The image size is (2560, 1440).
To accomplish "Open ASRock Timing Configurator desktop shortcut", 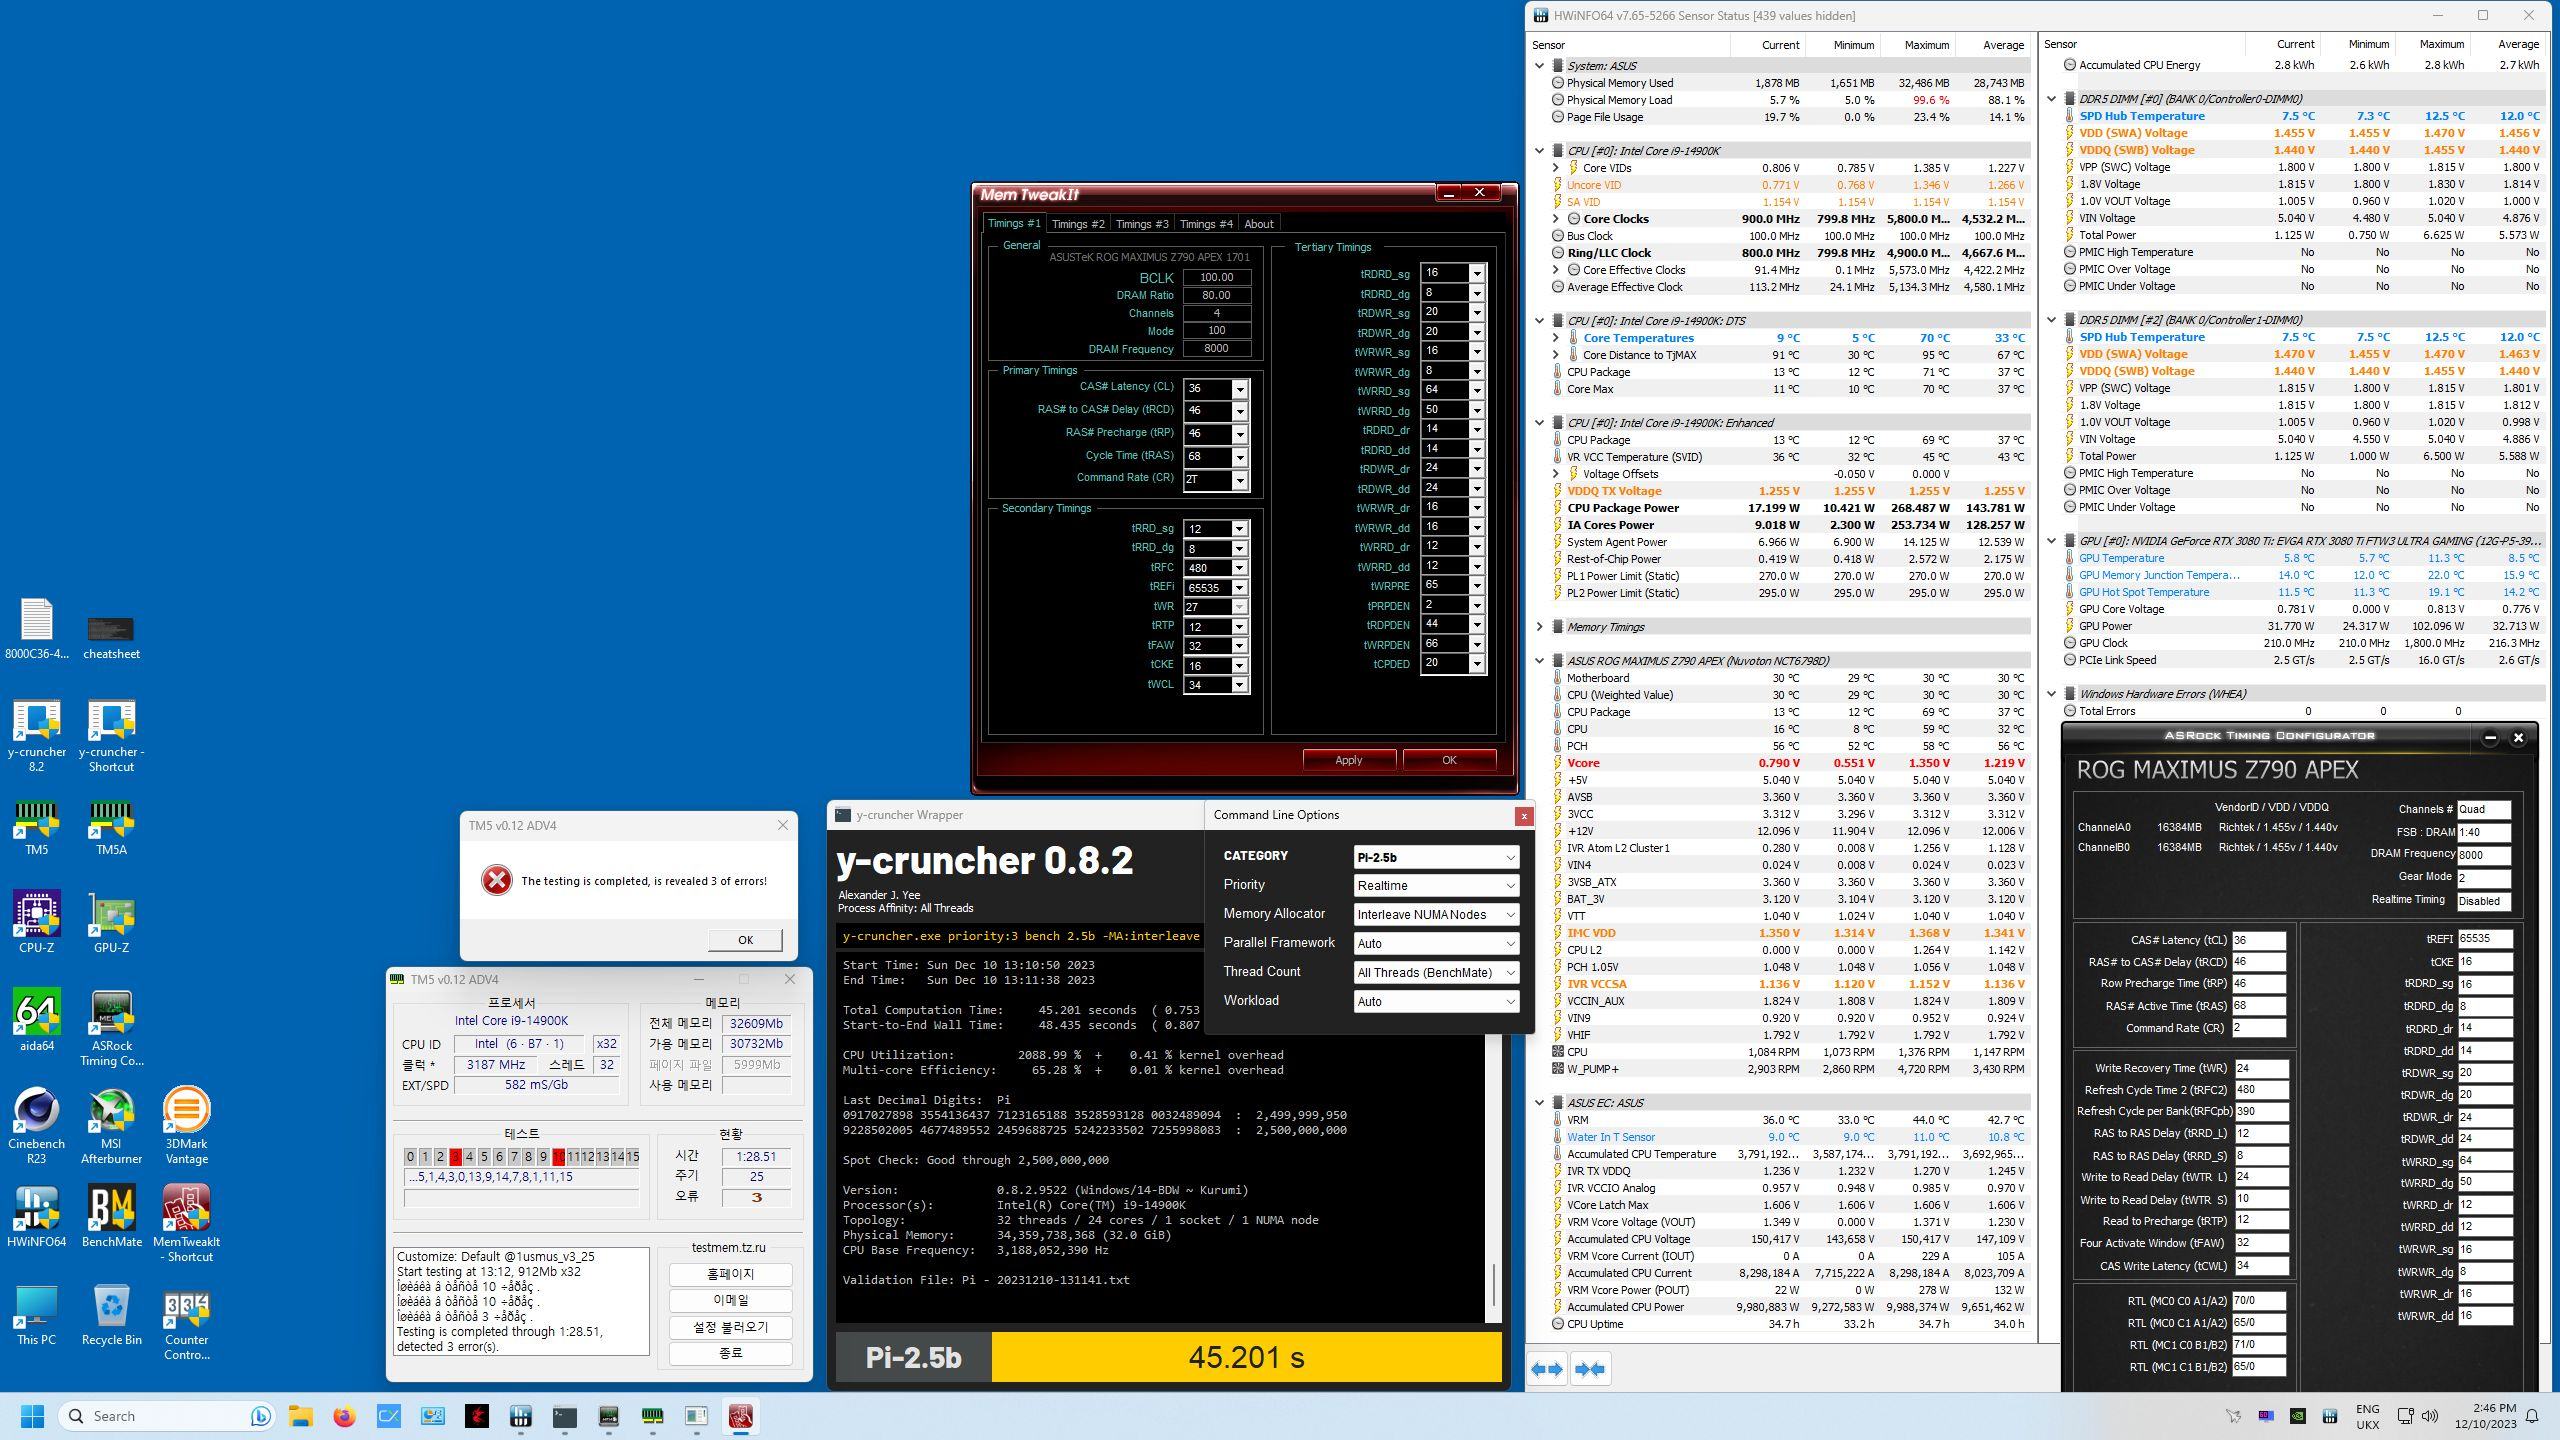I will pos(111,1028).
